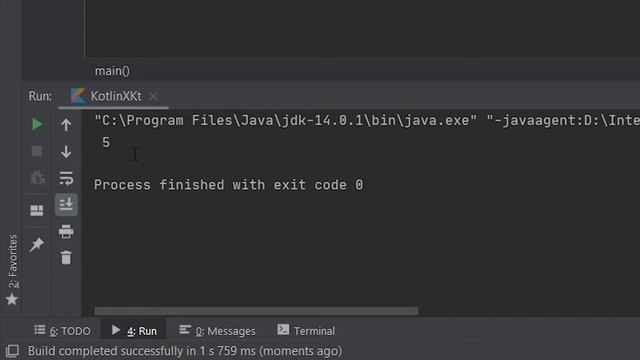Click 'Process finished with exit code 0' text

click(229, 185)
